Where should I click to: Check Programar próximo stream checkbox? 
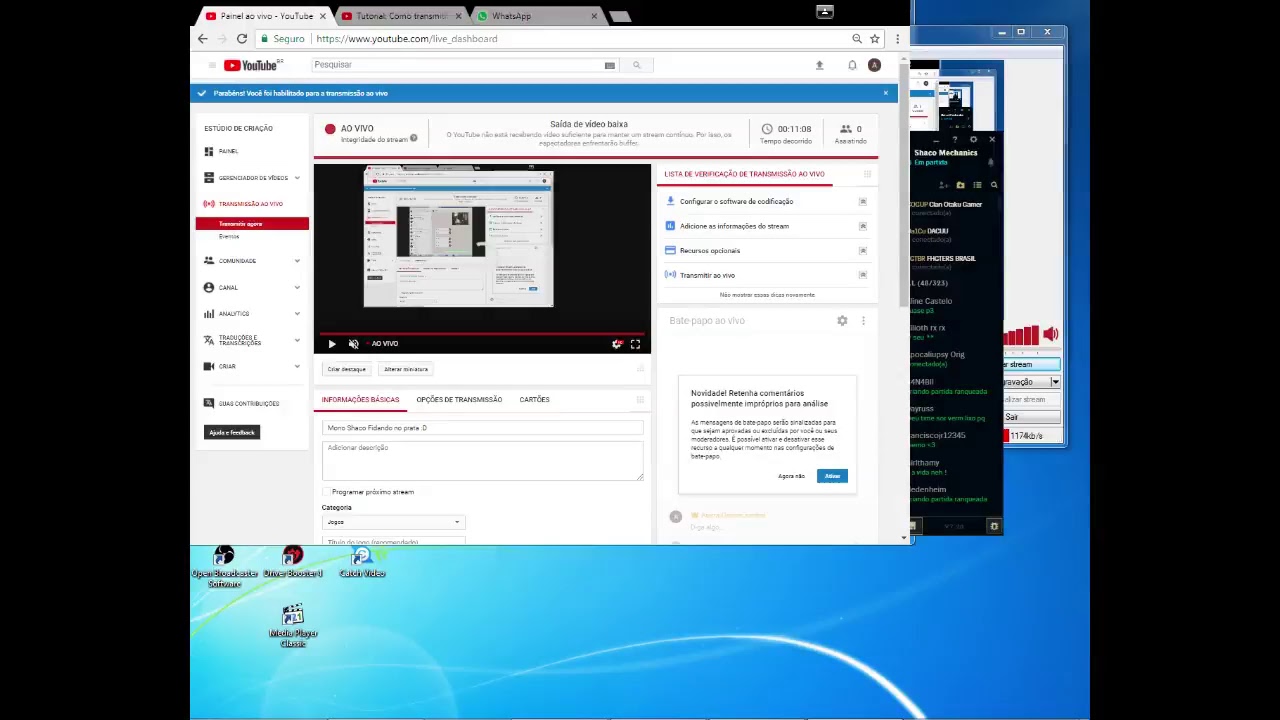coord(326,492)
